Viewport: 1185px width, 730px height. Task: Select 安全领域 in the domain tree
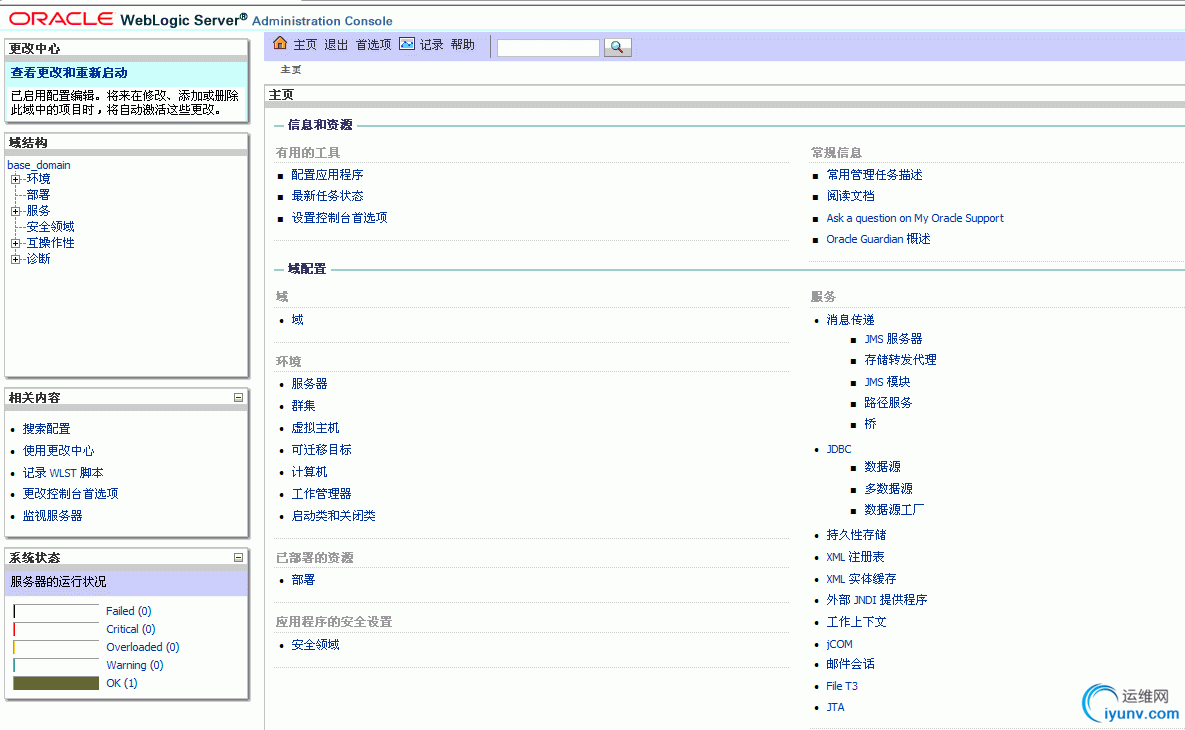pos(50,227)
